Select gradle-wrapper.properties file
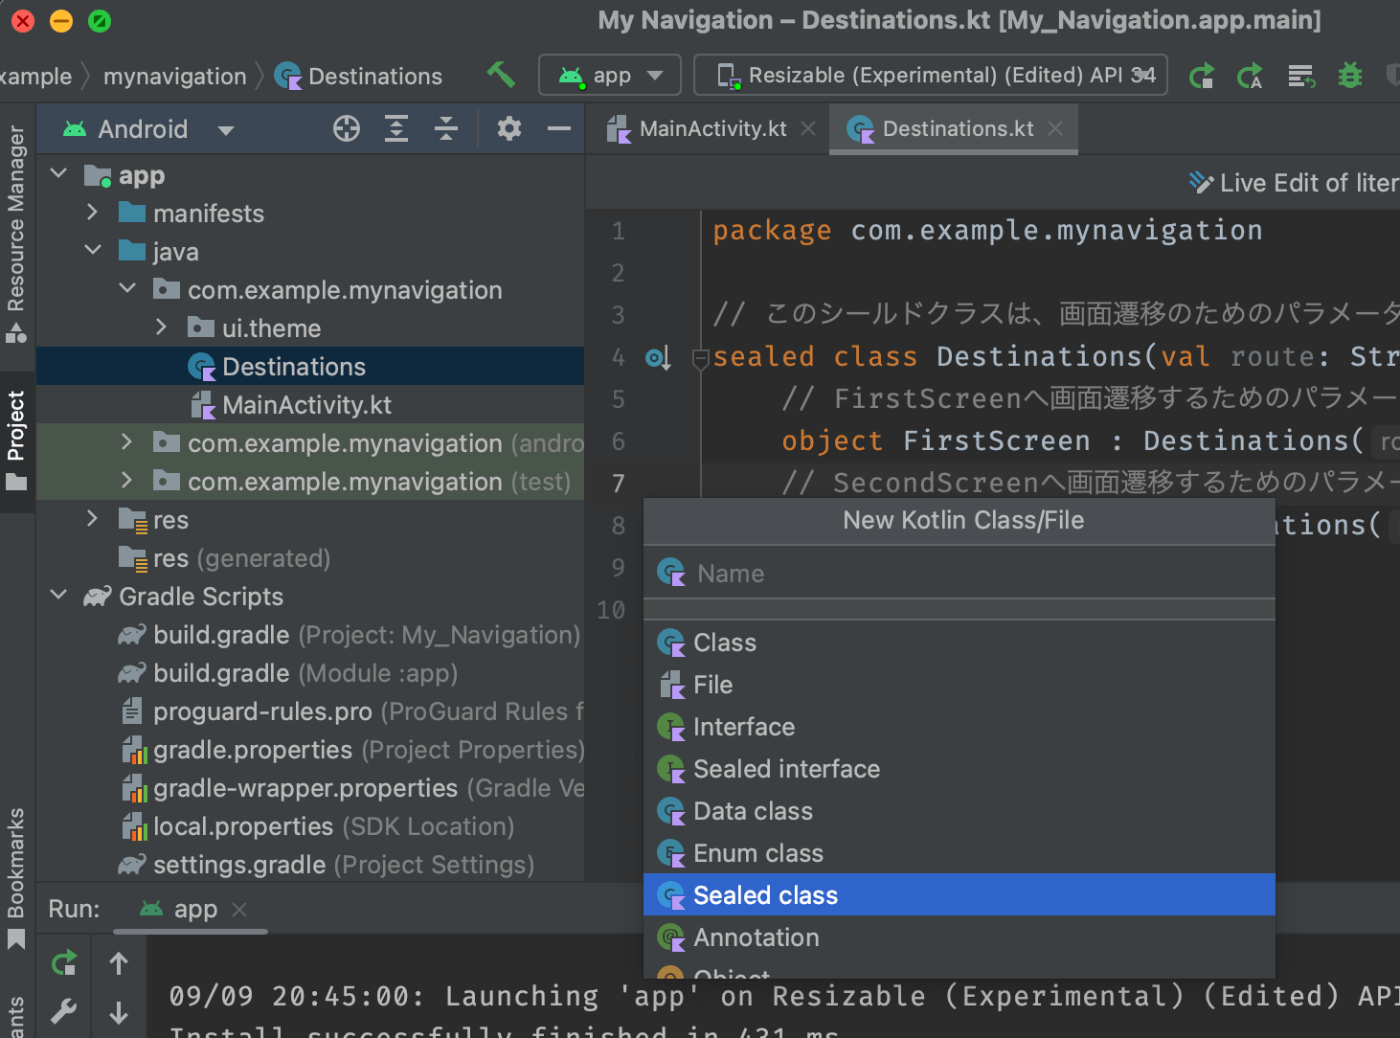This screenshot has height=1038, width=1400. click(310, 788)
